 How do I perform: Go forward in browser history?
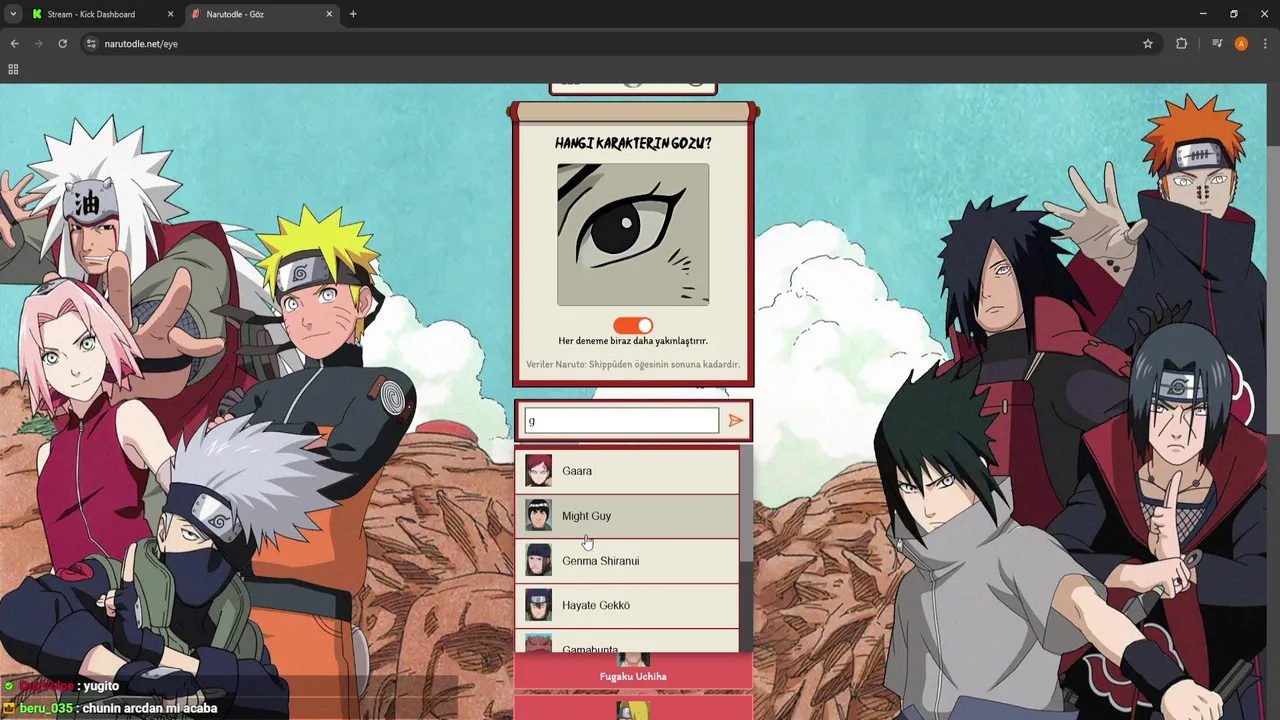[38, 44]
